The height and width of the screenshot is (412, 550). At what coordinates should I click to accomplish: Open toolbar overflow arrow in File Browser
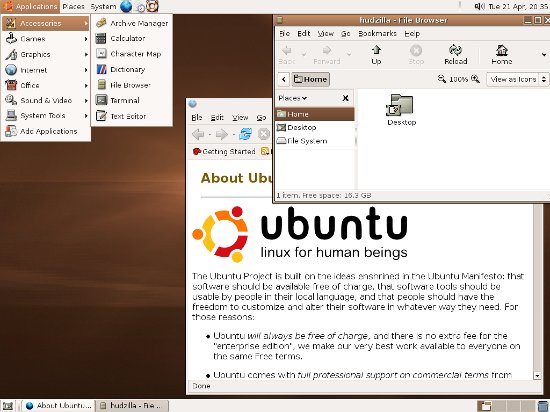point(544,55)
